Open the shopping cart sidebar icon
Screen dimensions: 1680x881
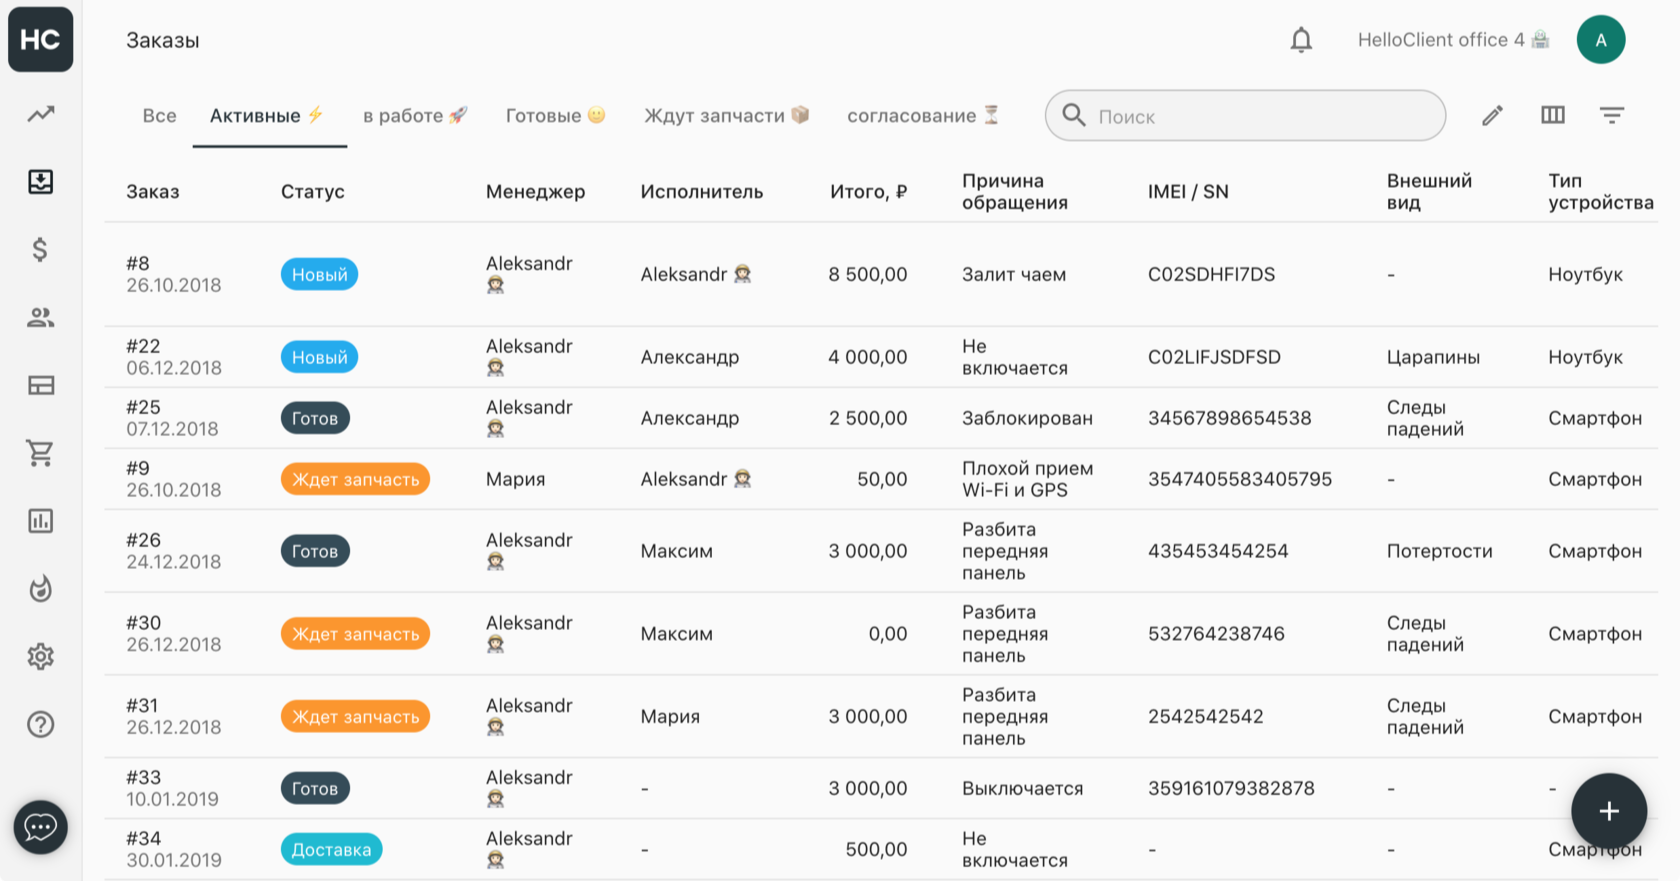(x=40, y=453)
